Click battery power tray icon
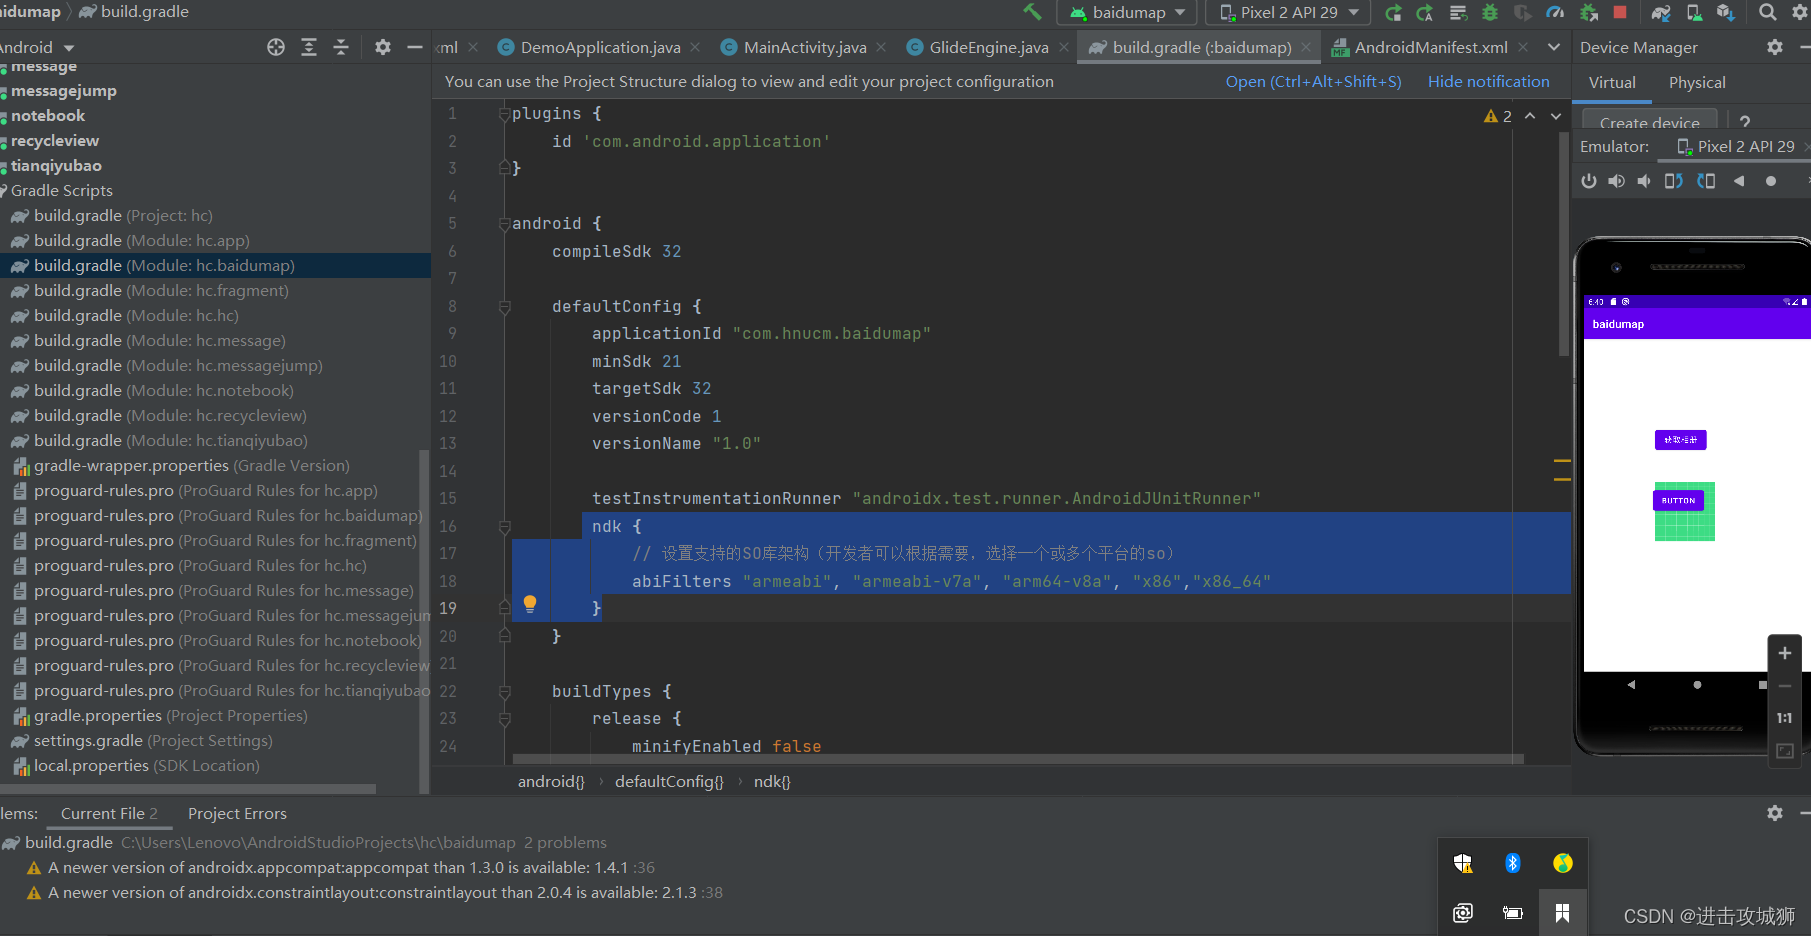Screen dimensions: 1811x936 [1513, 912]
